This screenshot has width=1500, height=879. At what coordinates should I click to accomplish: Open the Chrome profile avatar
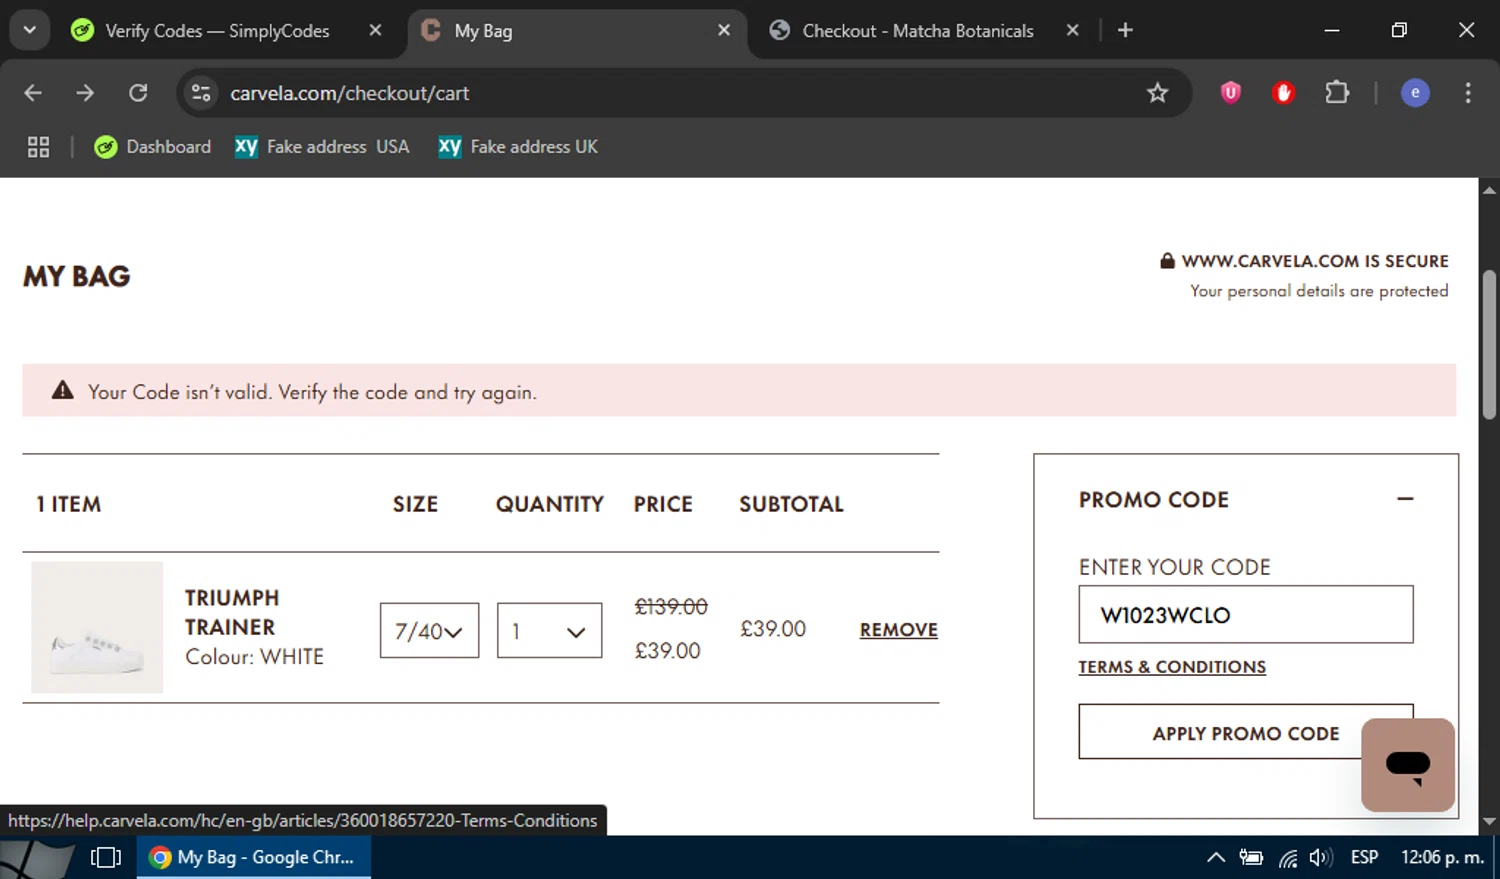tap(1415, 93)
